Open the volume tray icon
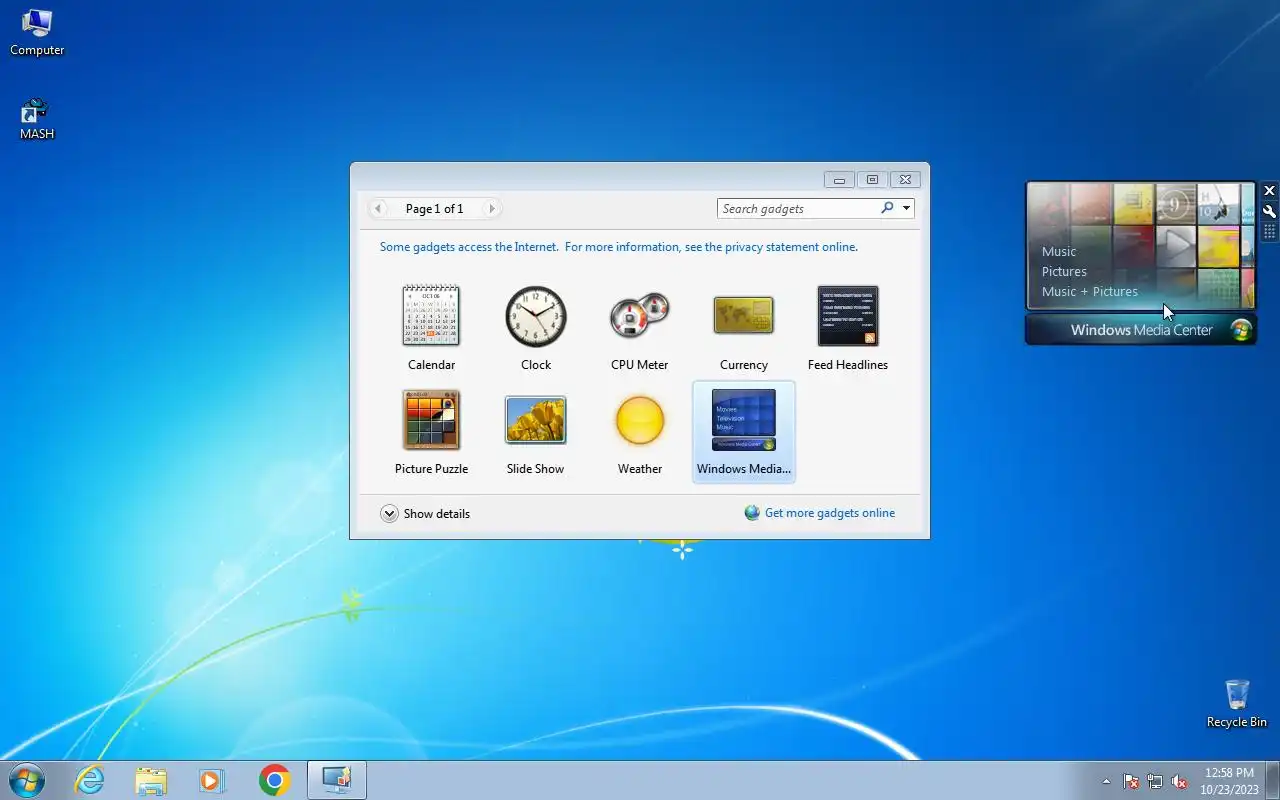Image resolution: width=1280 pixels, height=800 pixels. 1179,781
